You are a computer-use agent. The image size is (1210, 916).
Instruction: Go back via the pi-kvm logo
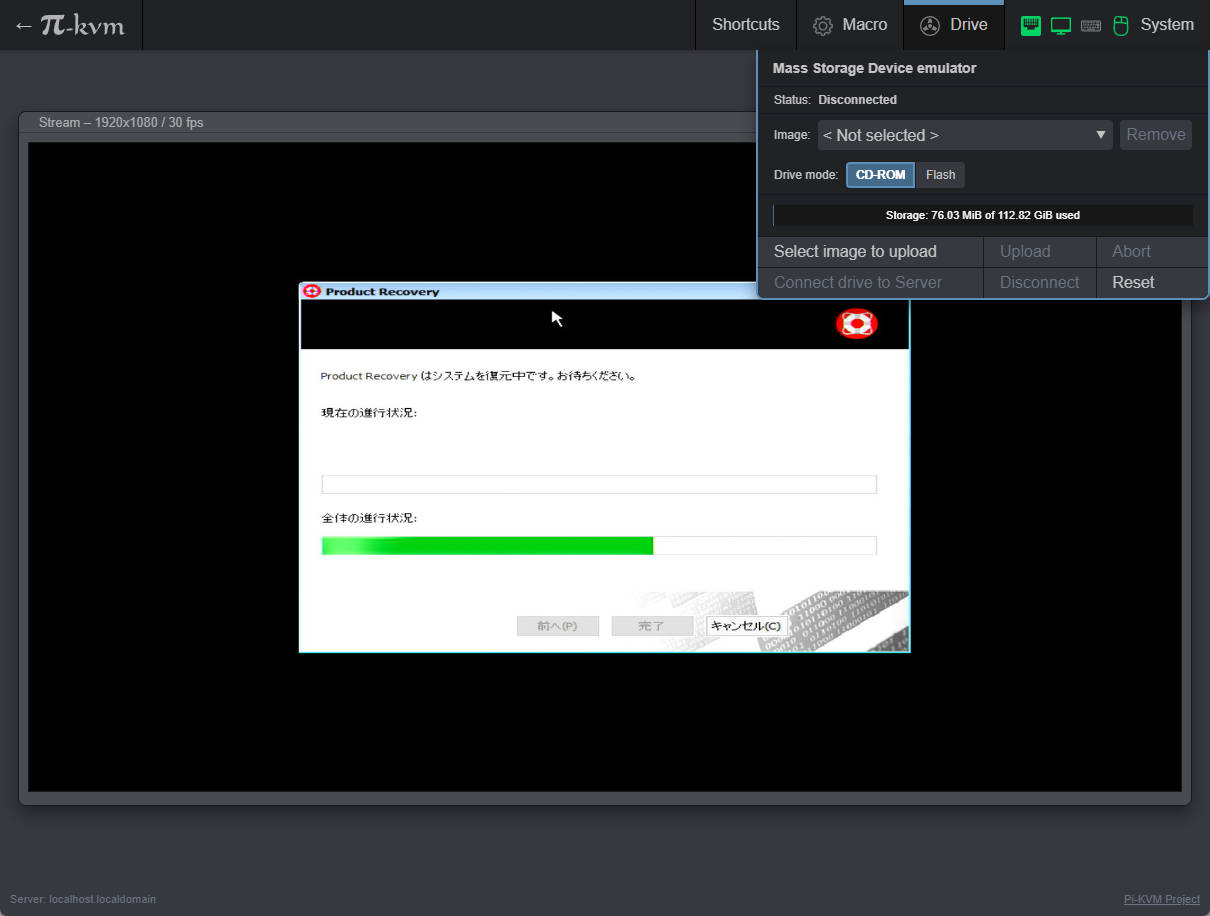coord(70,25)
